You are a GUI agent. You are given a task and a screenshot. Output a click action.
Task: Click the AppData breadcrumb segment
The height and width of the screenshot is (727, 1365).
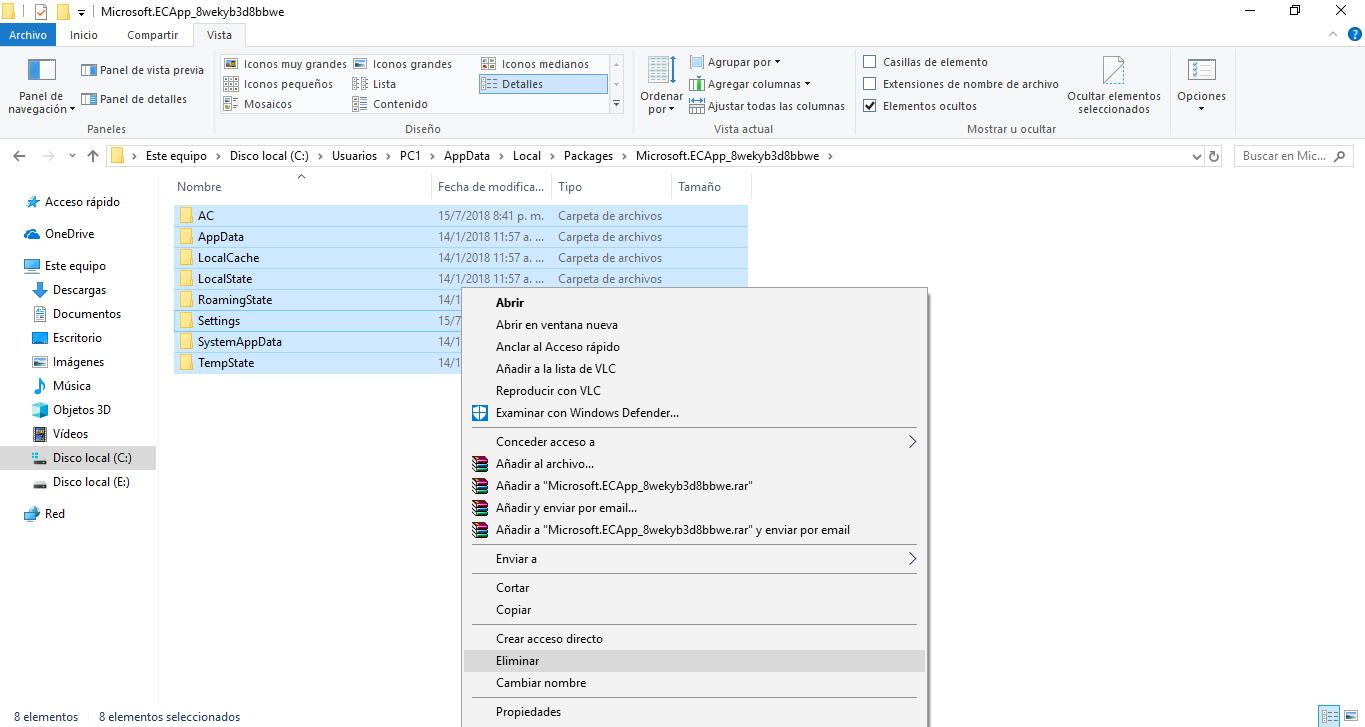(467, 156)
